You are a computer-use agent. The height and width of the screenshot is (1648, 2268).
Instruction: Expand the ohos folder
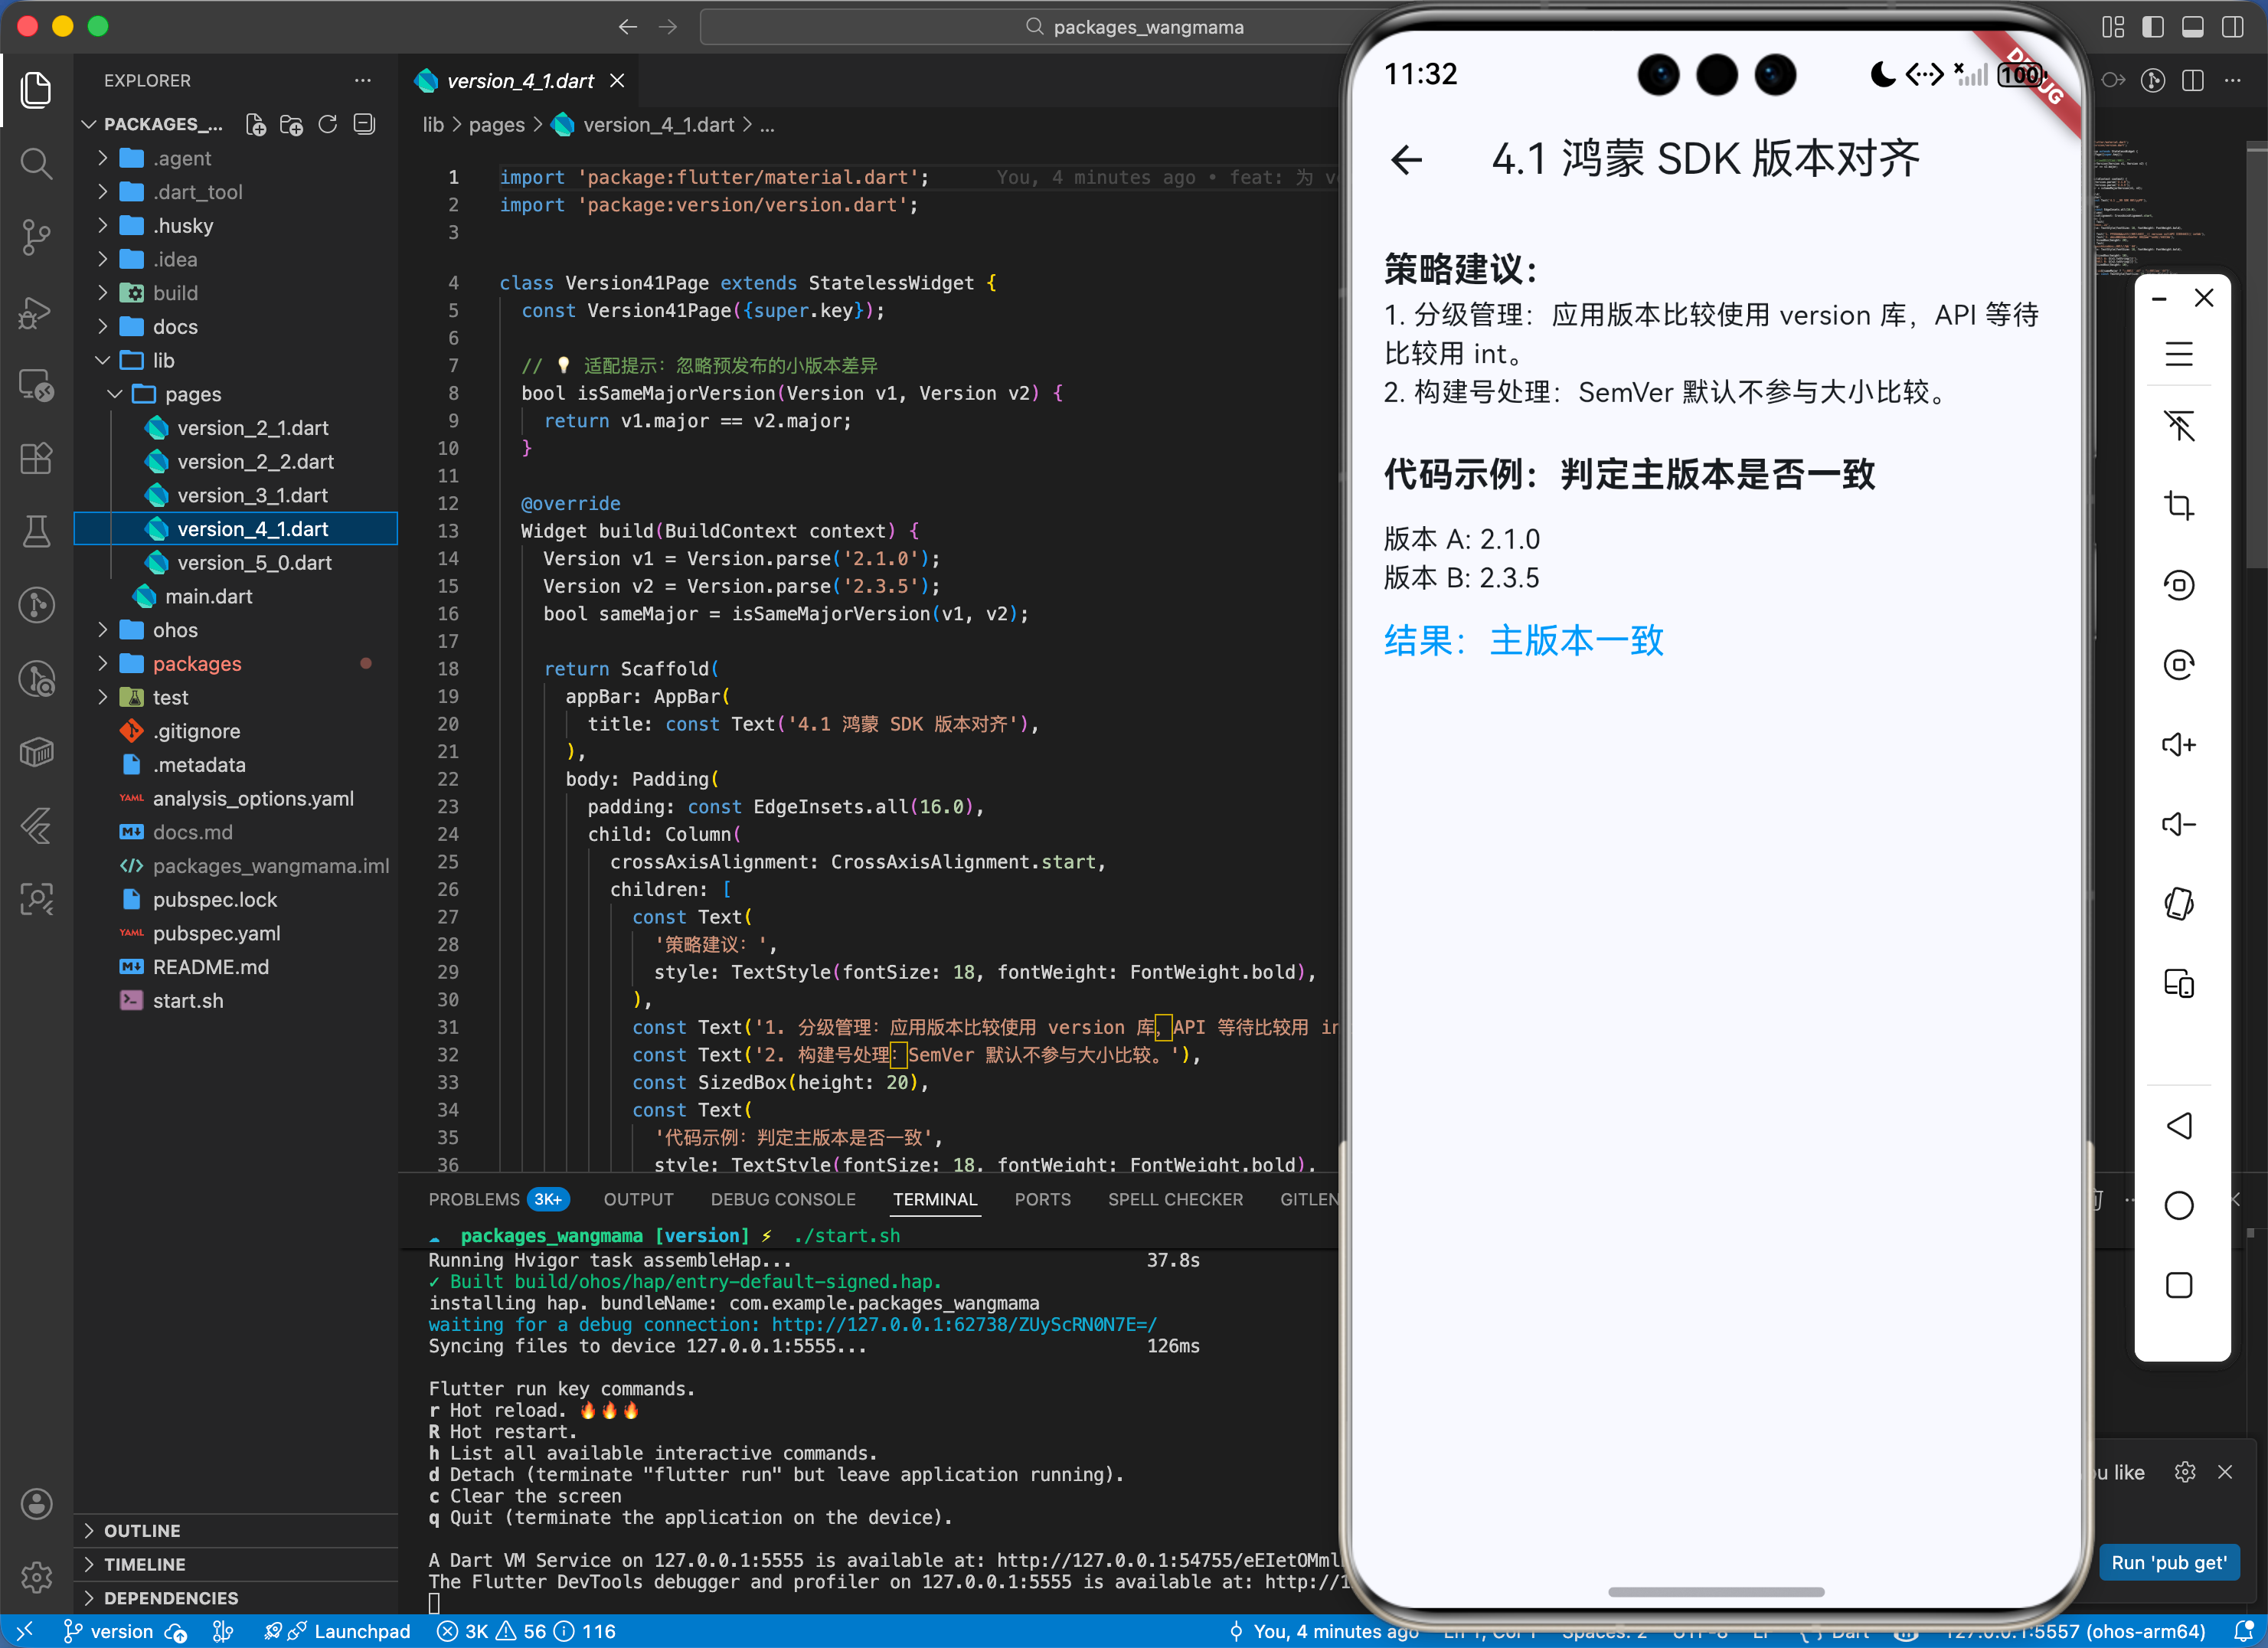point(175,630)
